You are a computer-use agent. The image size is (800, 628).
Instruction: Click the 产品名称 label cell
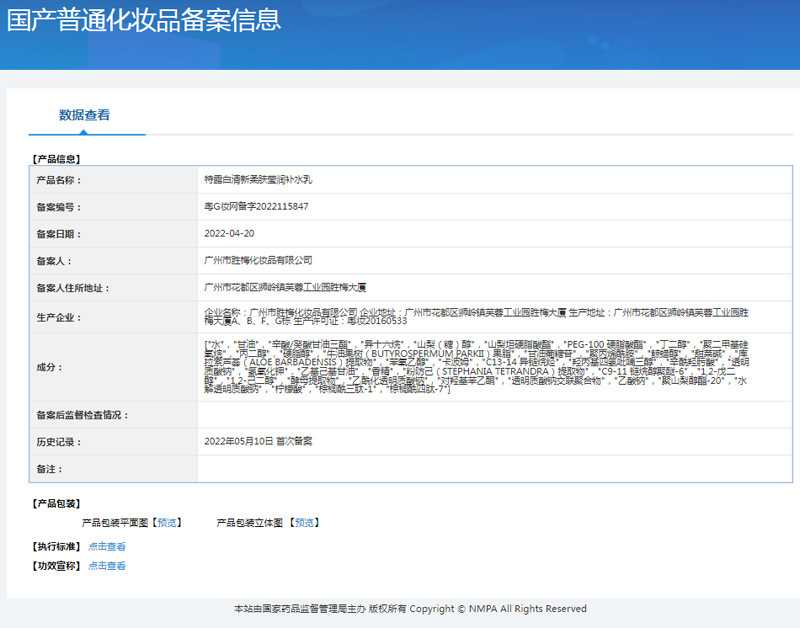click(114, 180)
